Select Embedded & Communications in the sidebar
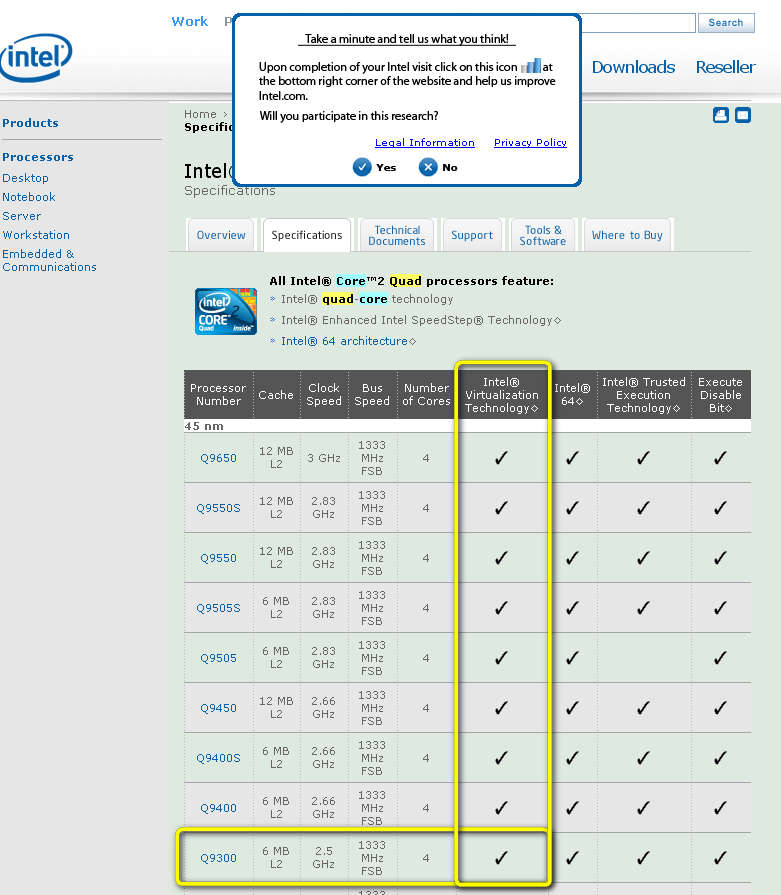Image resolution: width=781 pixels, height=895 pixels. (49, 260)
